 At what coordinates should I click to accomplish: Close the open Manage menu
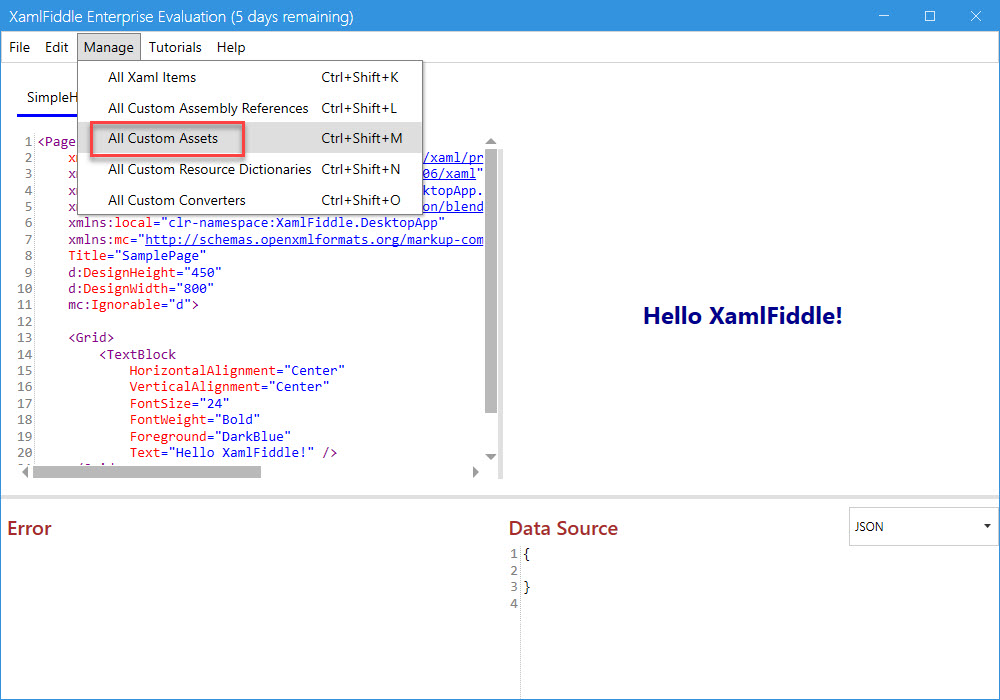point(108,47)
